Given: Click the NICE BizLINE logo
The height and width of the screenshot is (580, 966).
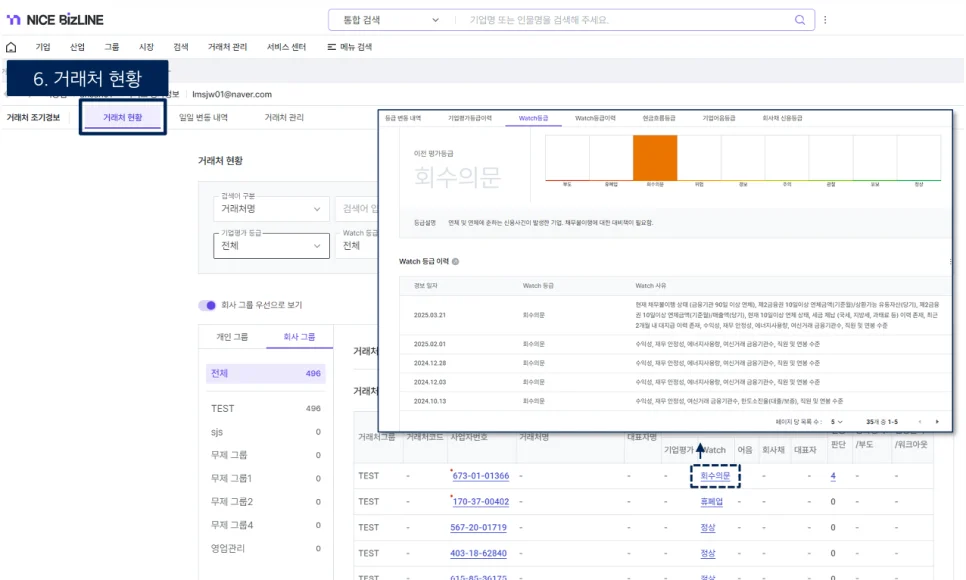Looking at the screenshot, I should pyautogui.click(x=55, y=20).
